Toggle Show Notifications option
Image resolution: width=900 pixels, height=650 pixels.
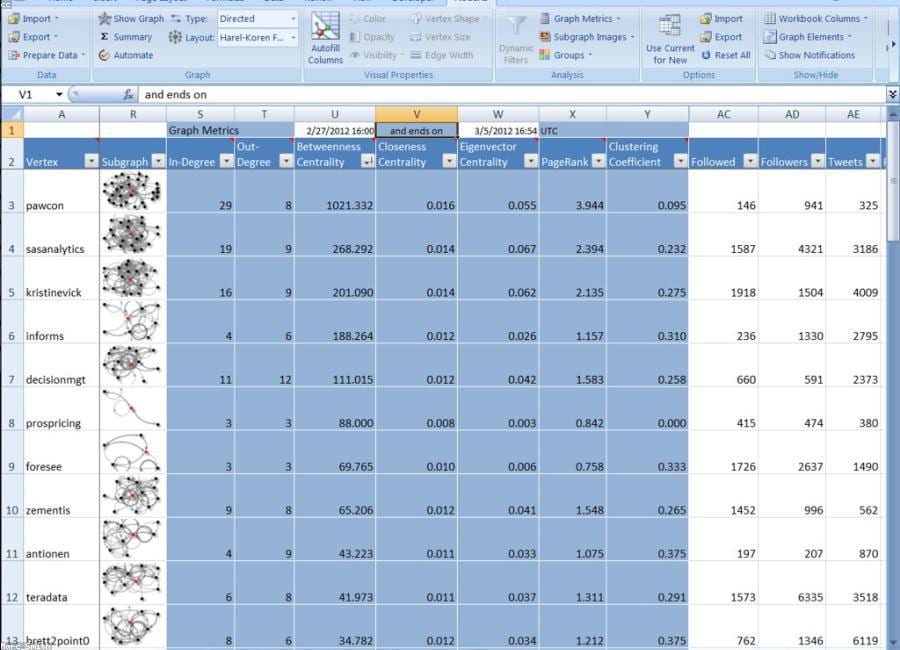pyautogui.click(x=809, y=55)
